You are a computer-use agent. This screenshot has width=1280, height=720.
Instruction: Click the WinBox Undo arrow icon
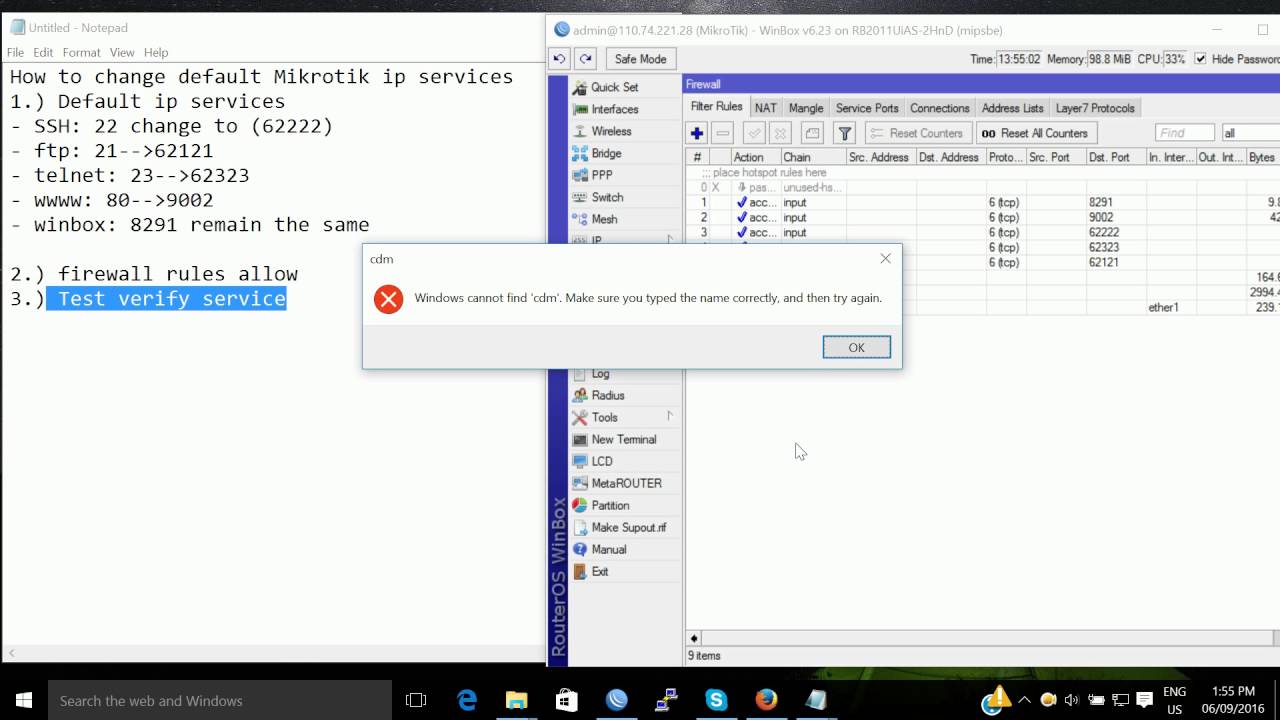(560, 59)
